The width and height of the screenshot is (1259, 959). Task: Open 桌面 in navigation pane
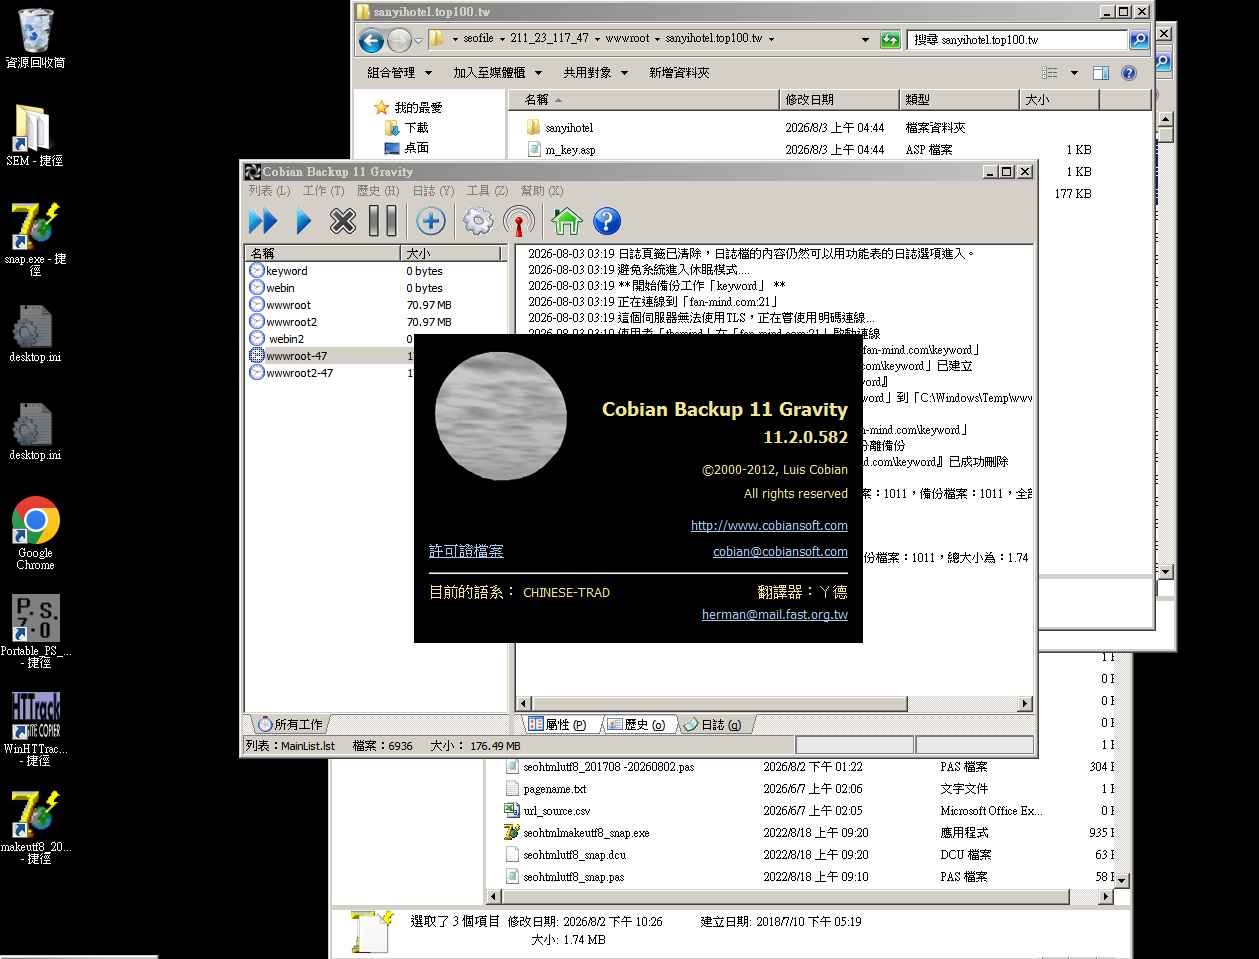(407, 148)
